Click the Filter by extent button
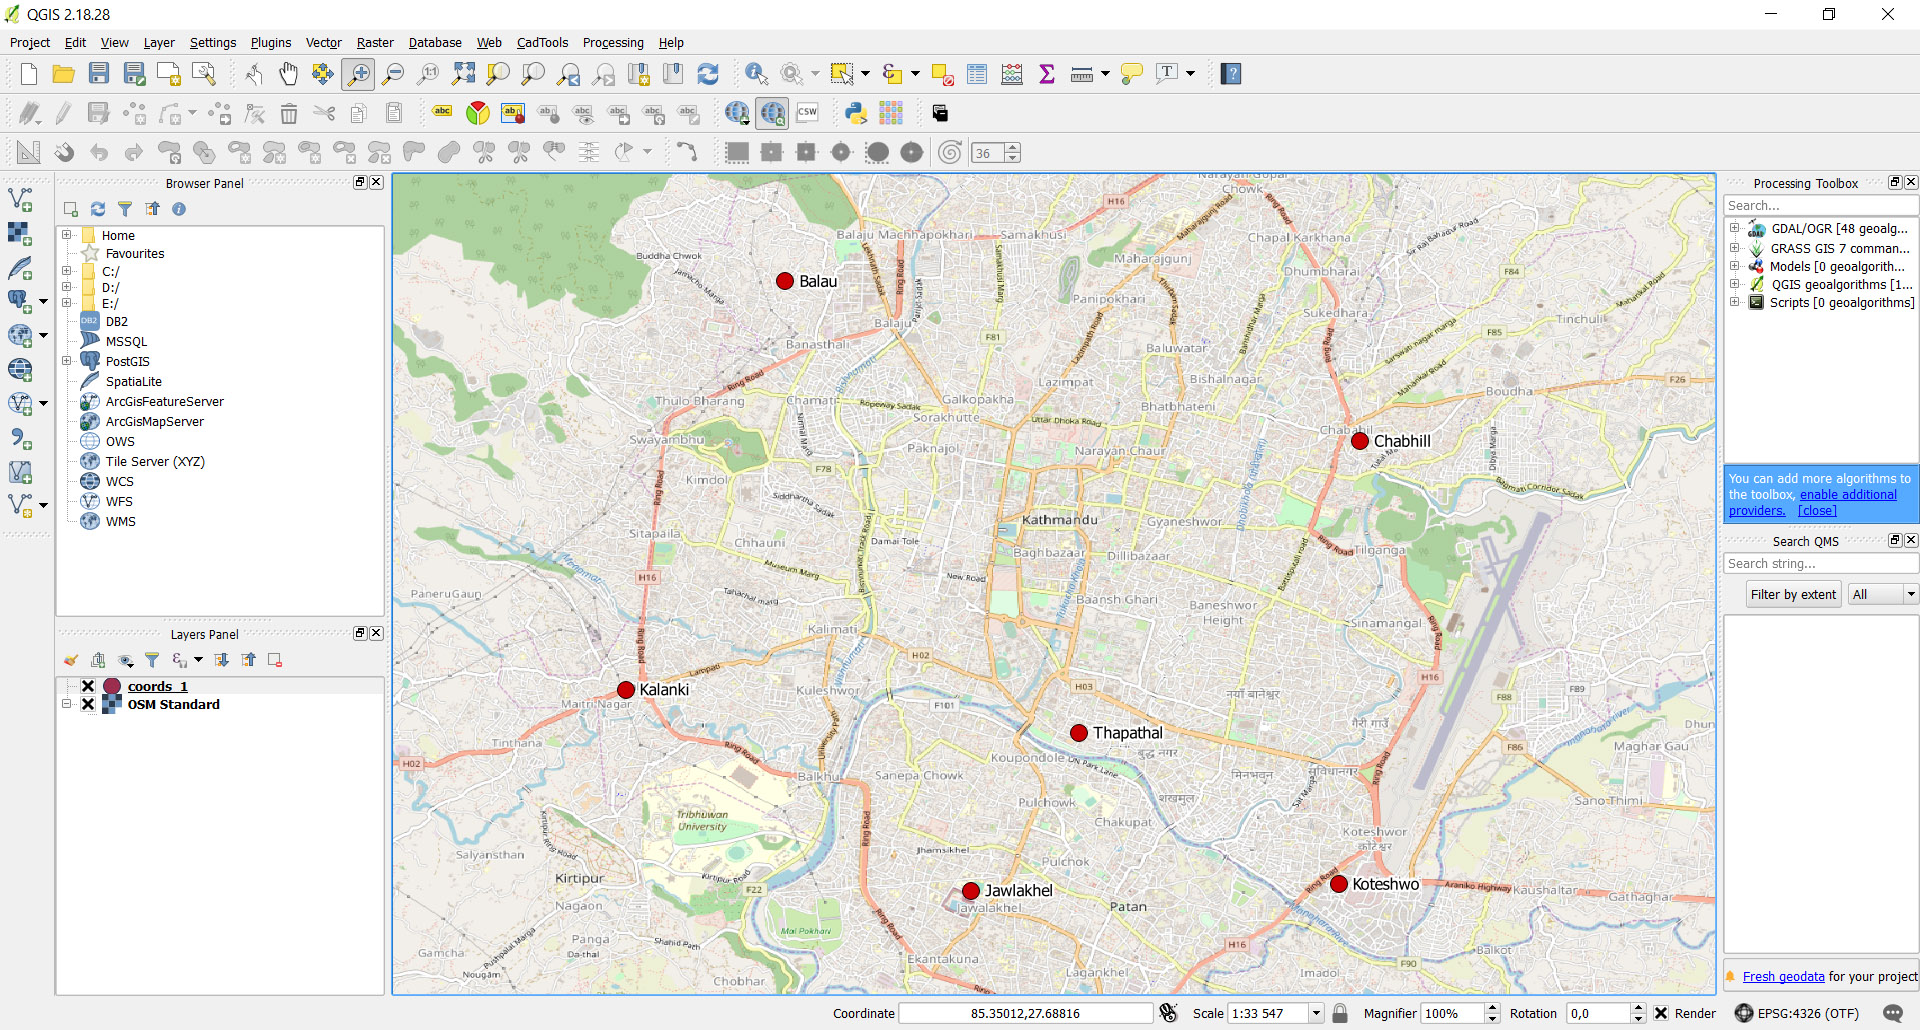Image resolution: width=1920 pixels, height=1030 pixels. tap(1794, 594)
